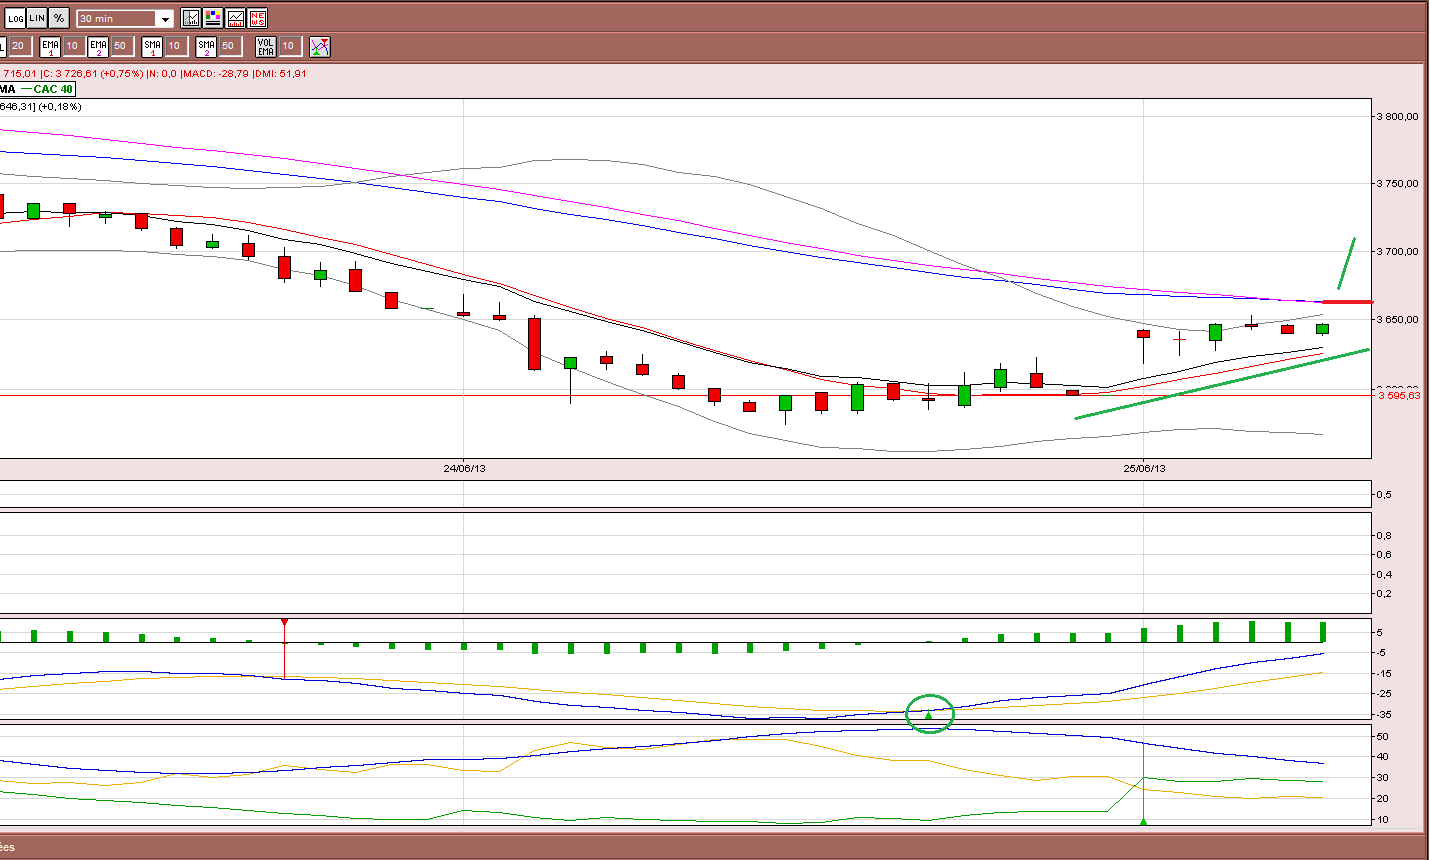This screenshot has width=1430, height=860.
Task: Click the (+0,18%) change value
Action: coord(60,106)
